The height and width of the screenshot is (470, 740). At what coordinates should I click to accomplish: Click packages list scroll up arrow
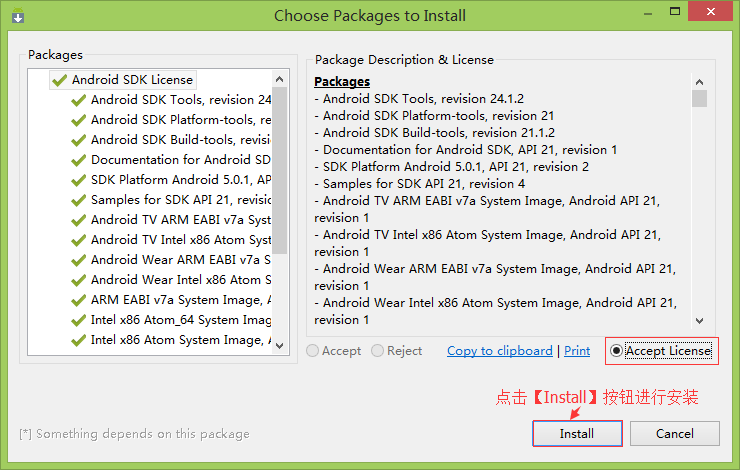pos(279,79)
